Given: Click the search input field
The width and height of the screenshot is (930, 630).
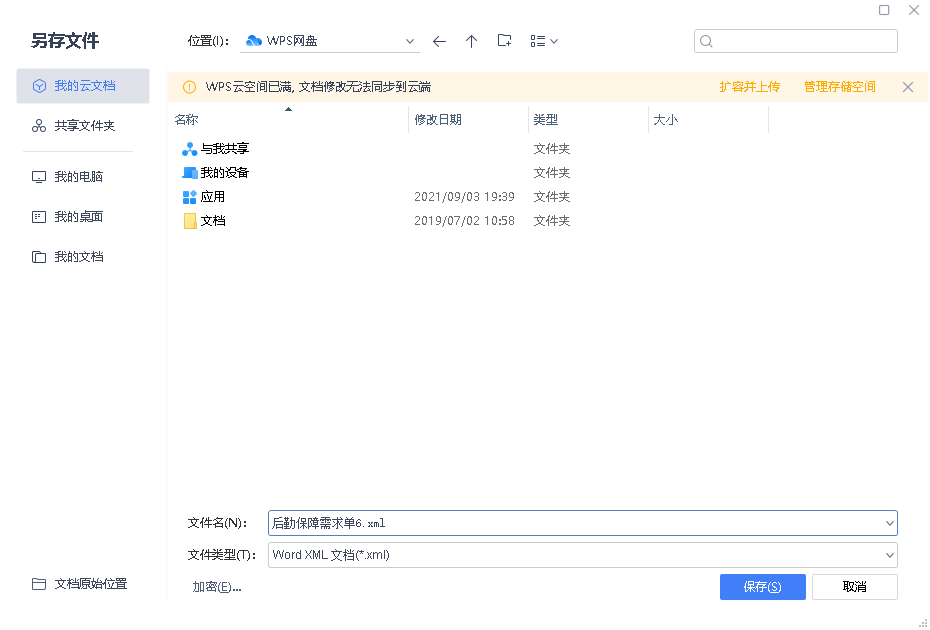Looking at the screenshot, I should (795, 41).
